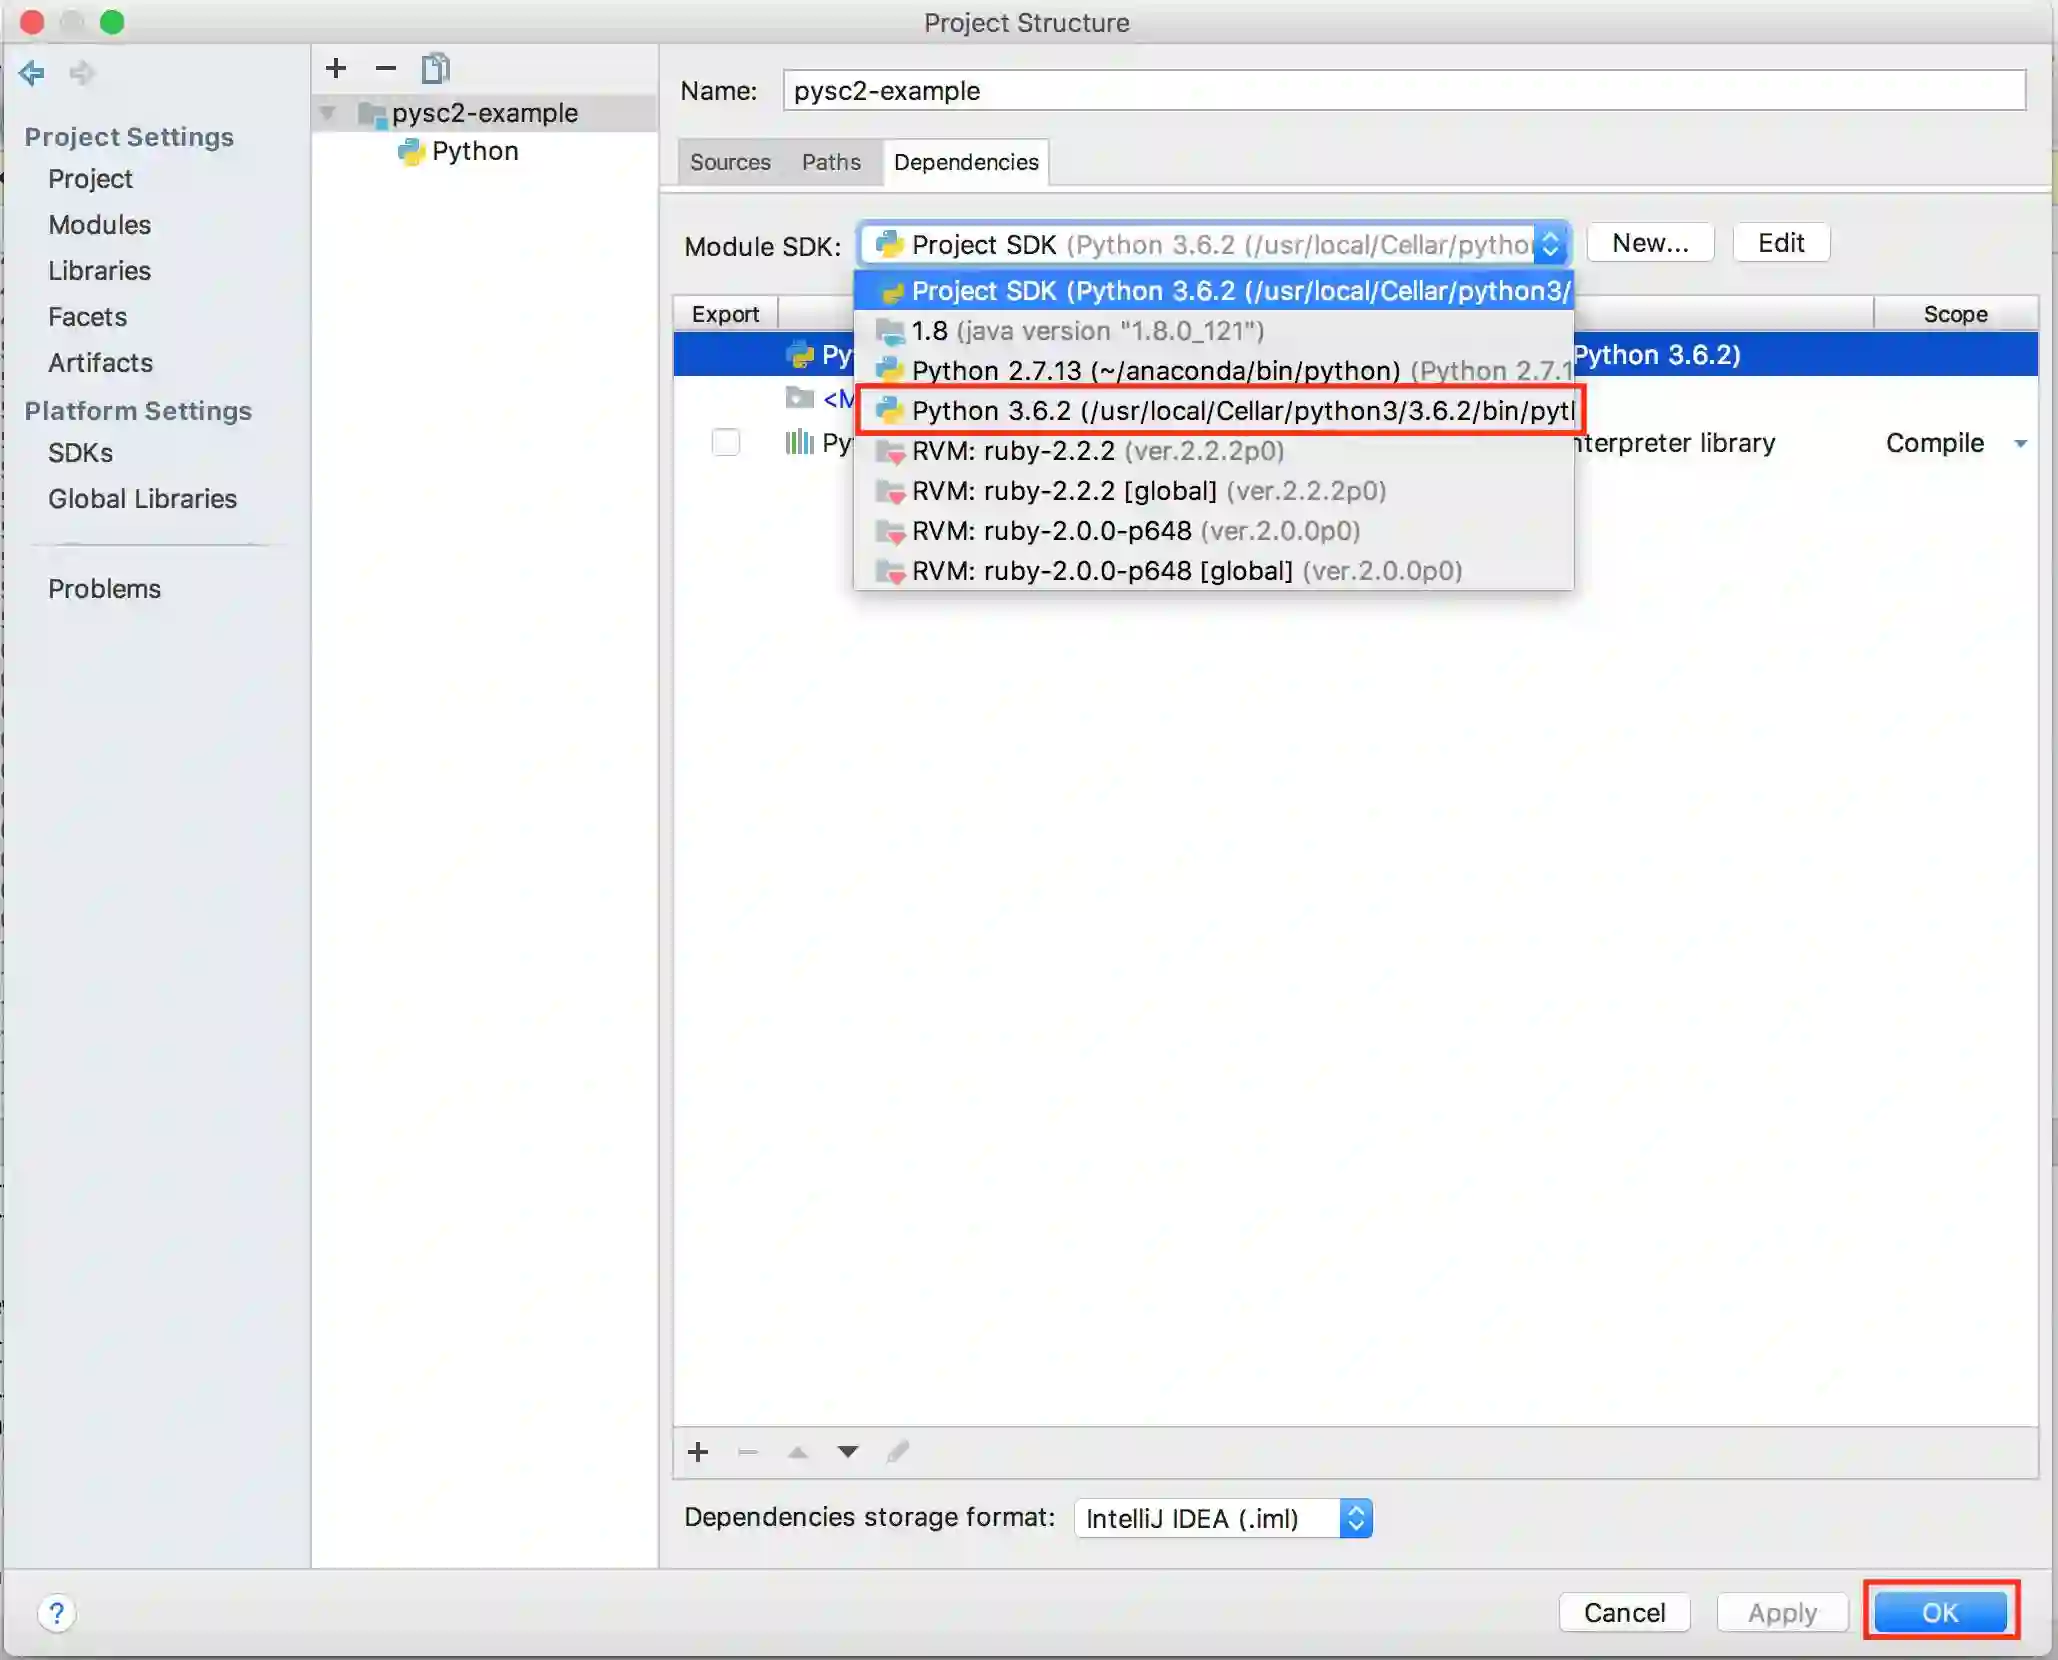
Task: Click the help question mark icon
Action: (57, 1613)
